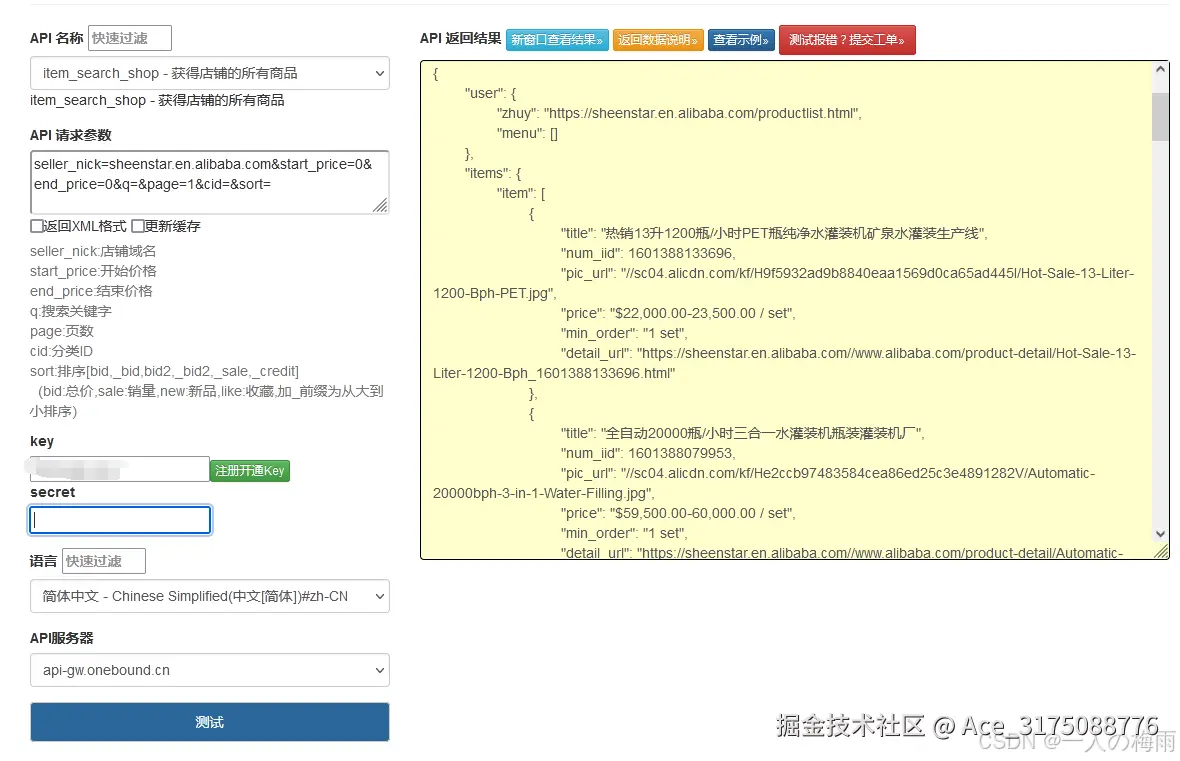
Task: Click the green 注册开通Key link
Action: (x=250, y=470)
